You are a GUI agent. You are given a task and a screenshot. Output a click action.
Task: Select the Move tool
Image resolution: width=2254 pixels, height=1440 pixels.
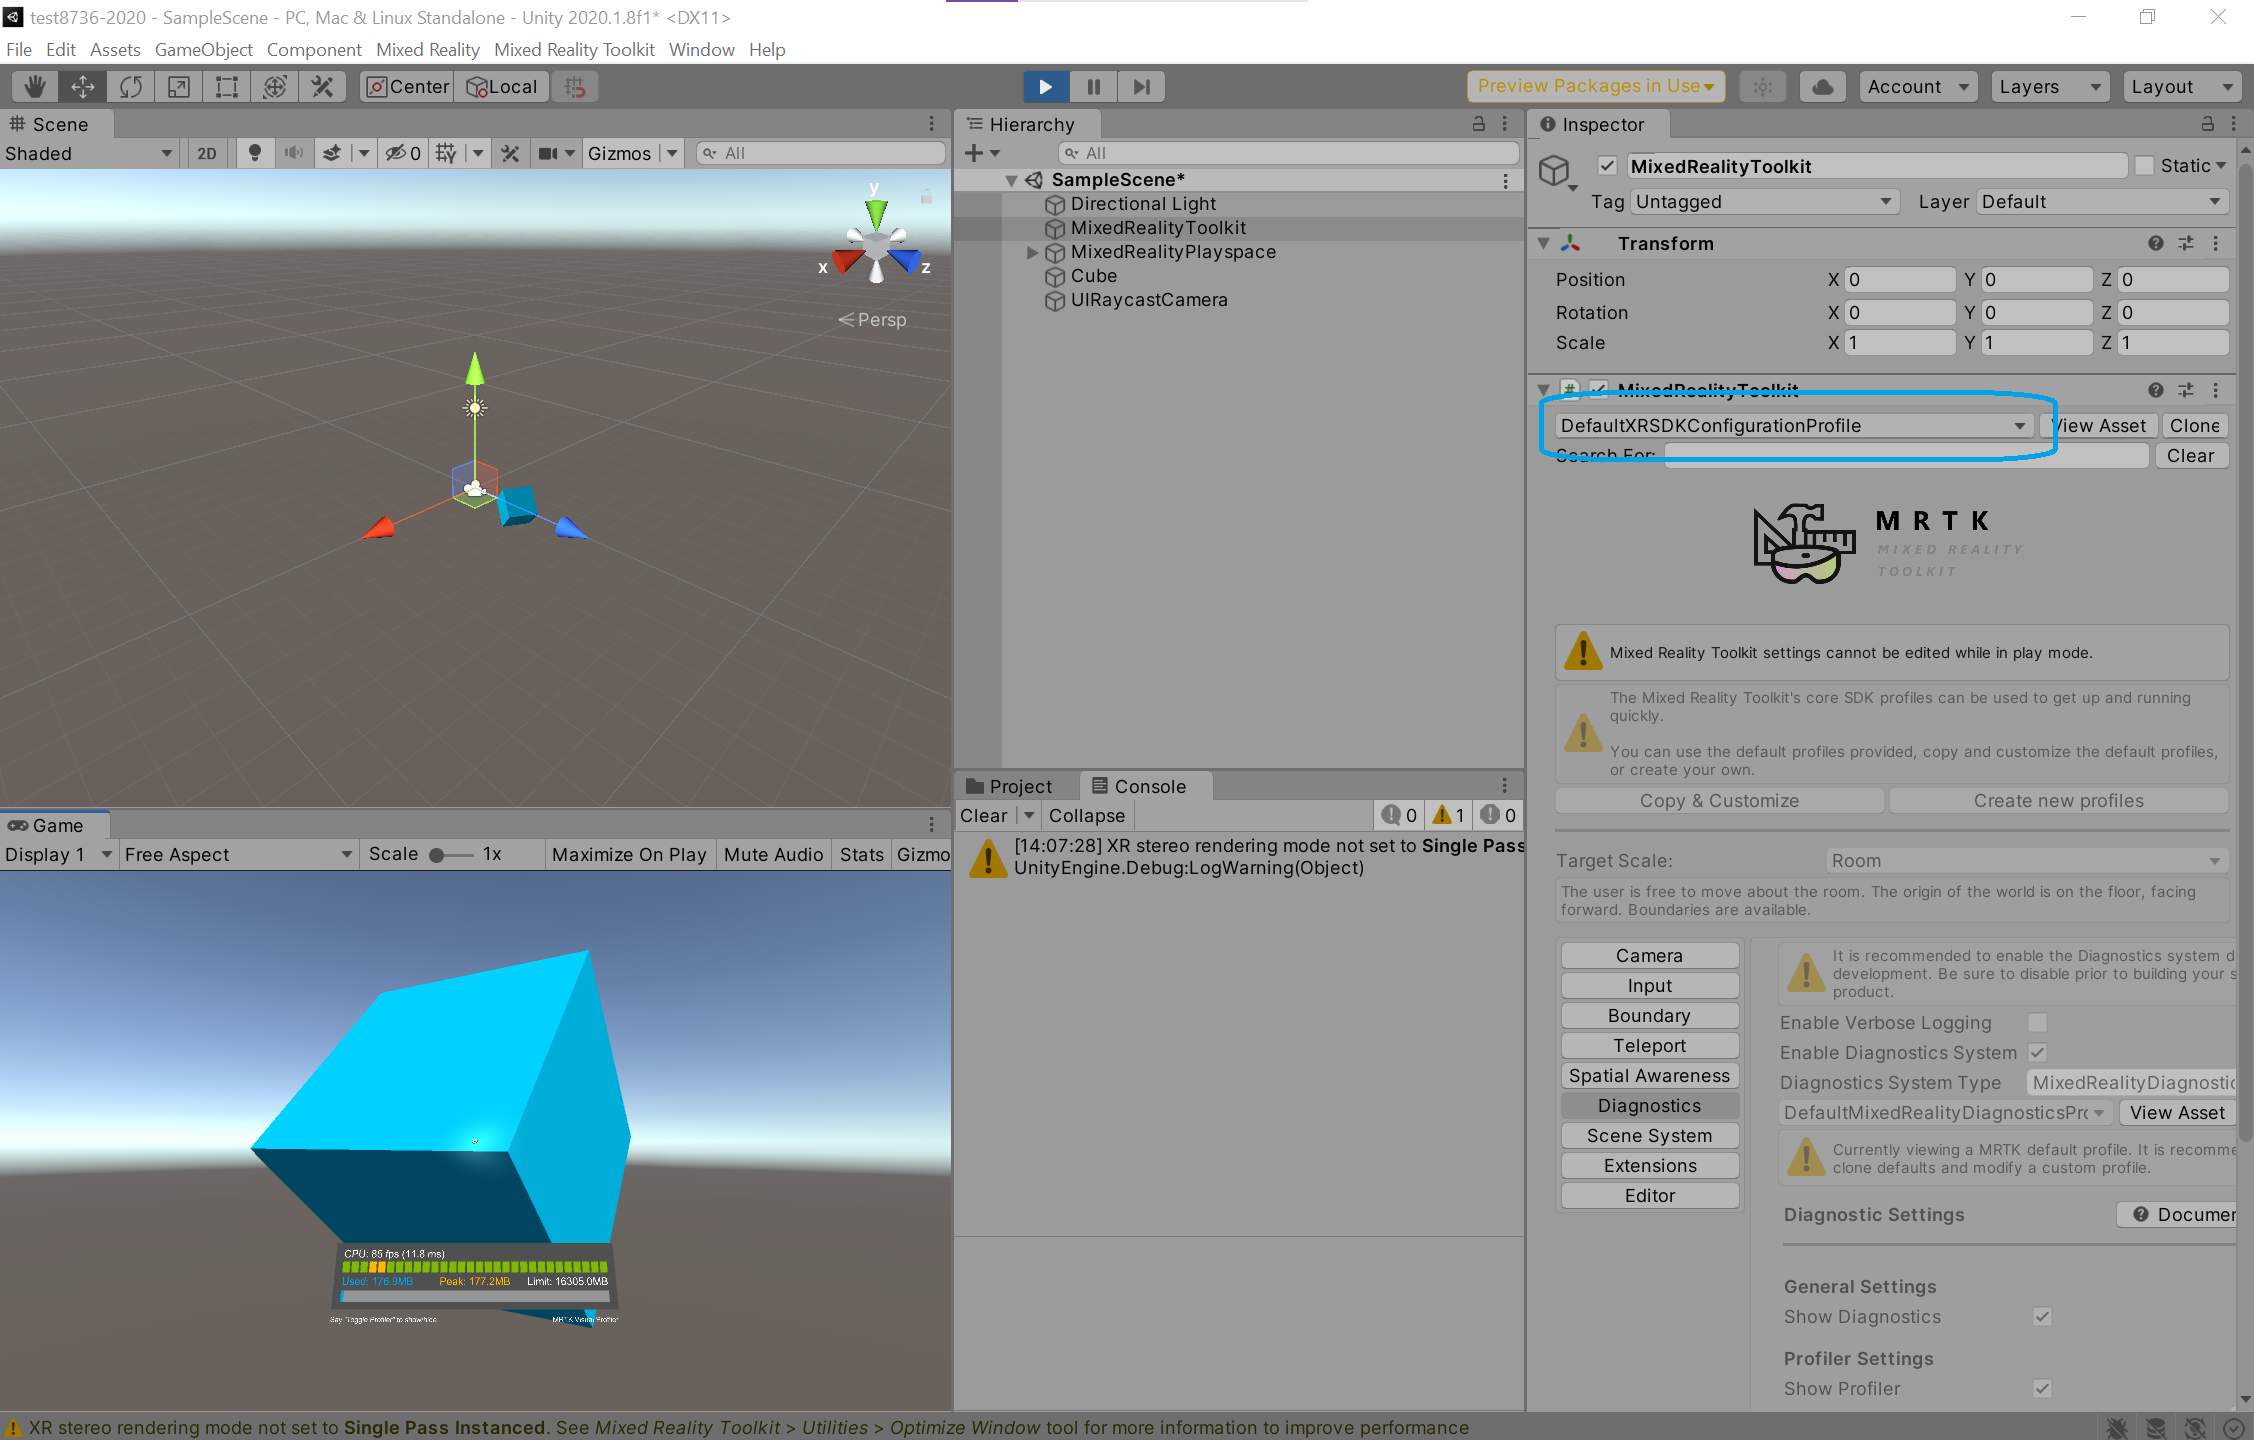(x=83, y=87)
